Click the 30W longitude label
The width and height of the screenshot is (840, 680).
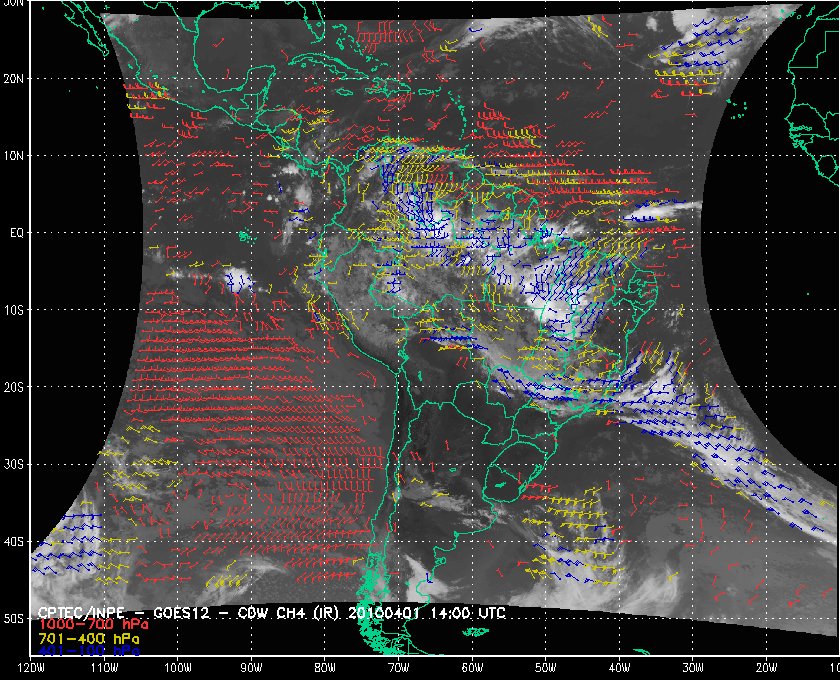693,668
